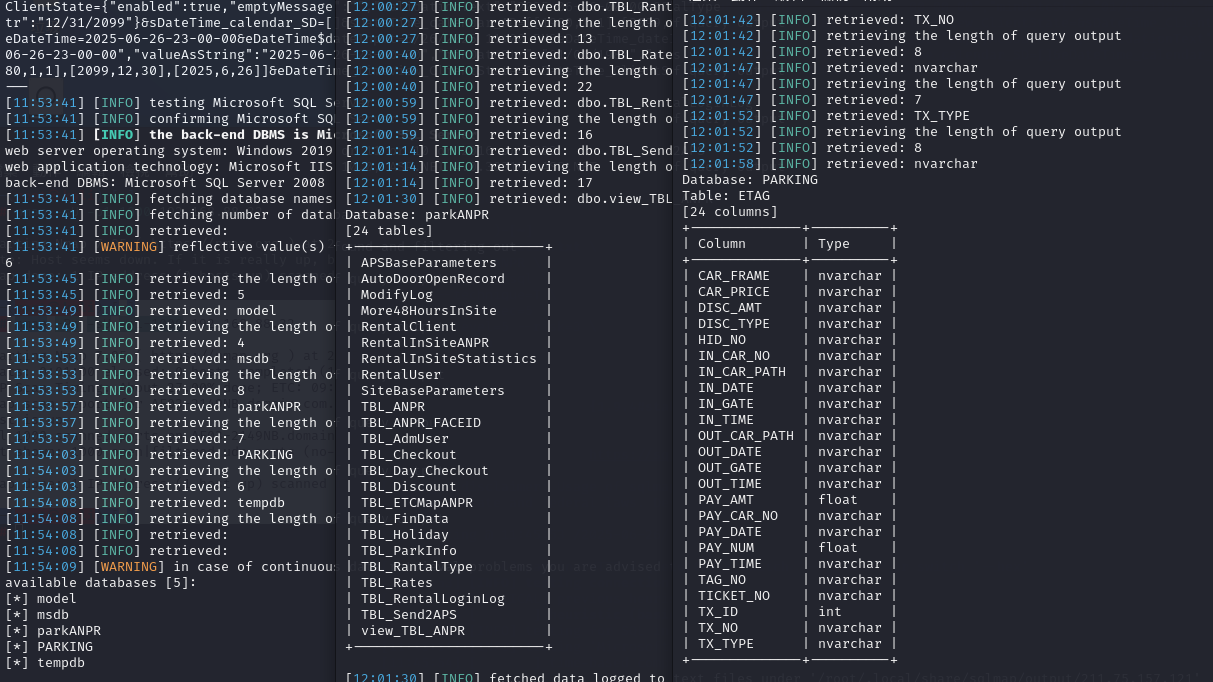Viewport: 1213px width, 682px height.
Task: Select 'More48HoursInSite' table name
Action: 429,311
